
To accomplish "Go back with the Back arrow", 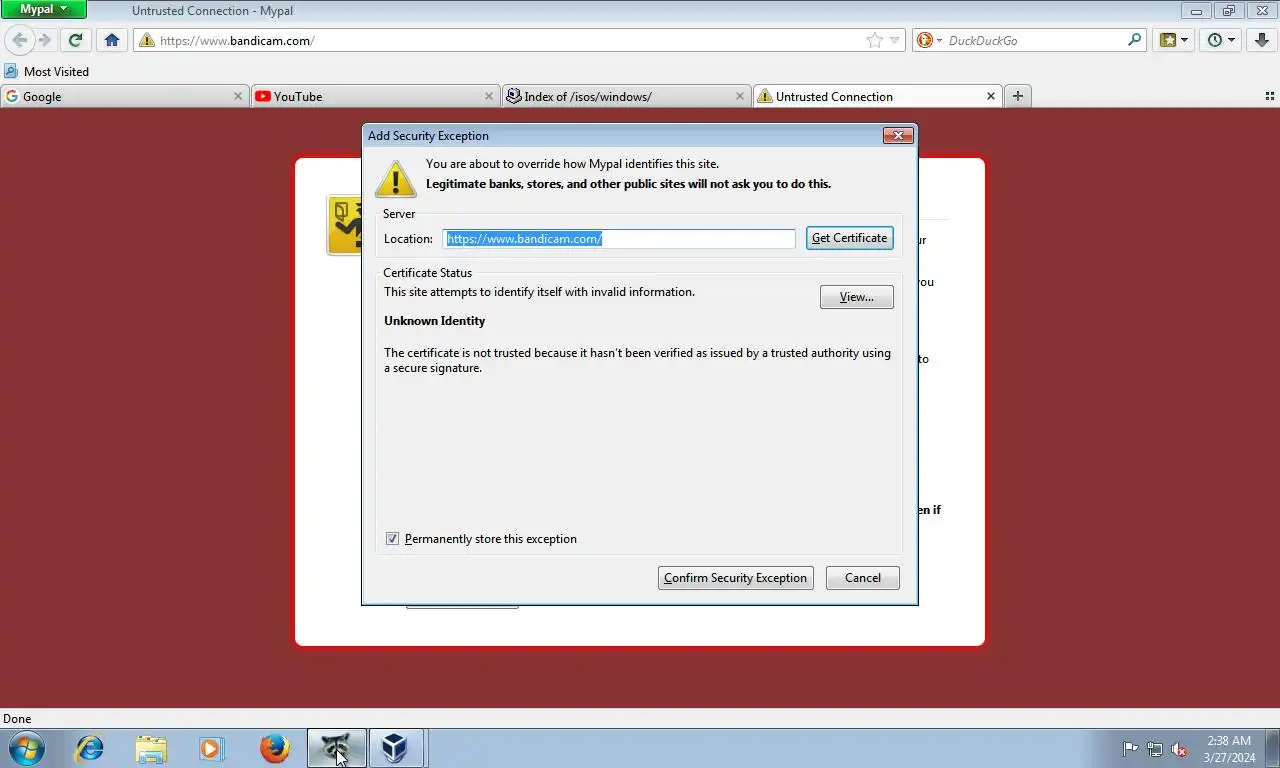I will tap(19, 40).
